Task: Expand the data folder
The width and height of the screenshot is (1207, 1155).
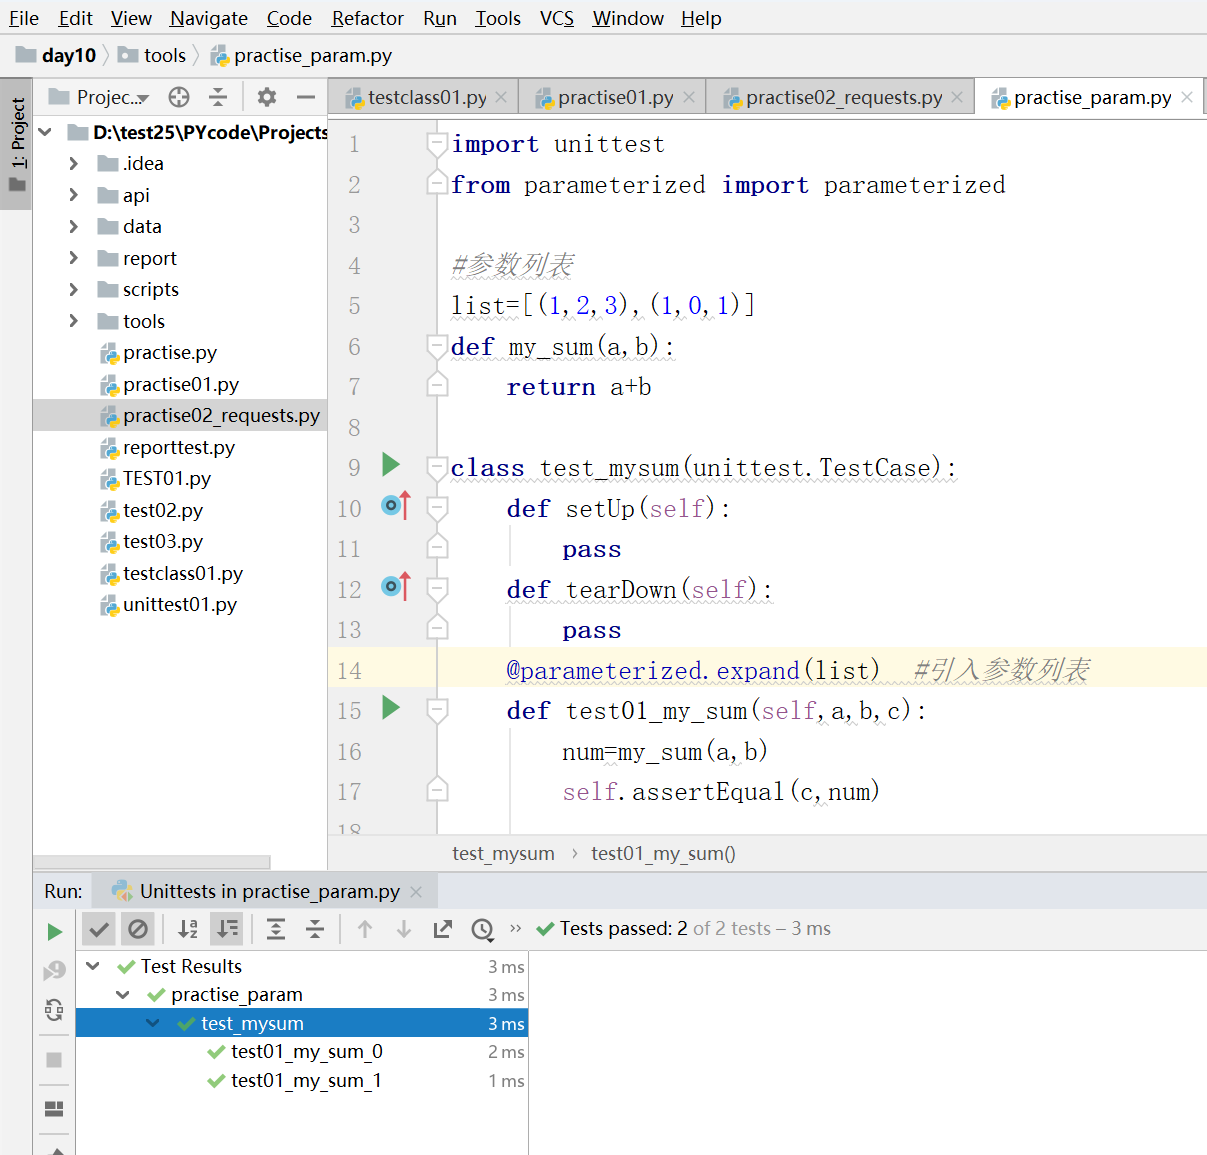Action: pos(74,227)
